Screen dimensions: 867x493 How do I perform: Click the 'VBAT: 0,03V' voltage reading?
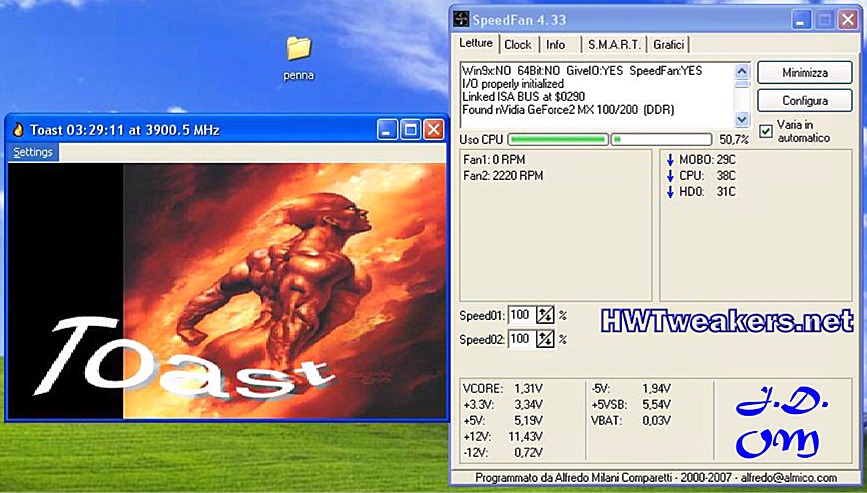pos(631,421)
